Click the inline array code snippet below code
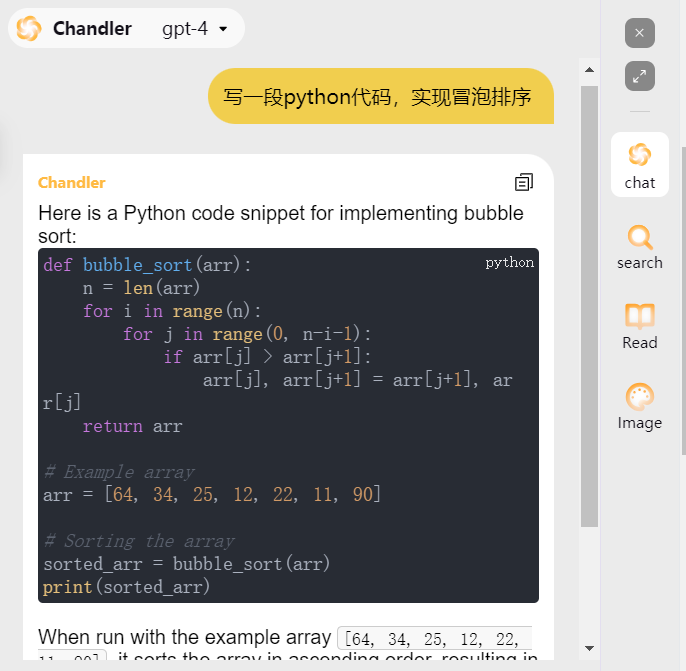Image resolution: width=686 pixels, height=671 pixels. pyautogui.click(x=435, y=638)
